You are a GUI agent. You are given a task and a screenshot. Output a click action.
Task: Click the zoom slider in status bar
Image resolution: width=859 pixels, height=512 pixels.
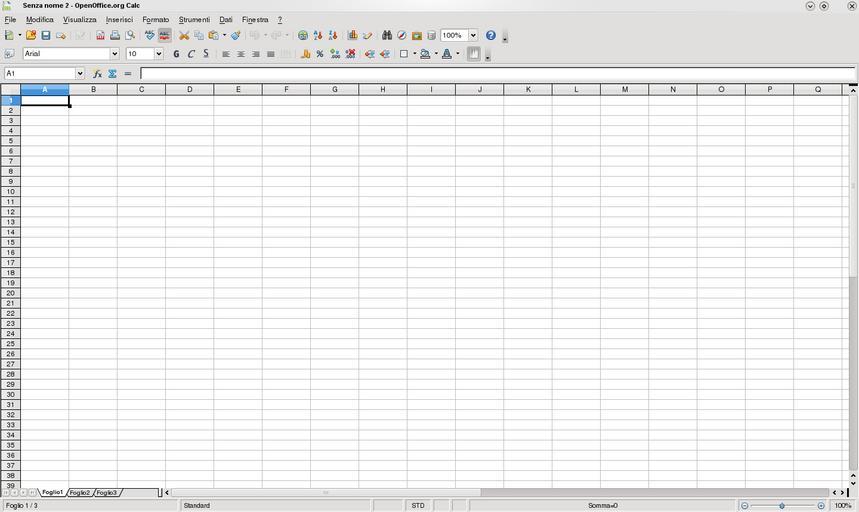click(782, 506)
